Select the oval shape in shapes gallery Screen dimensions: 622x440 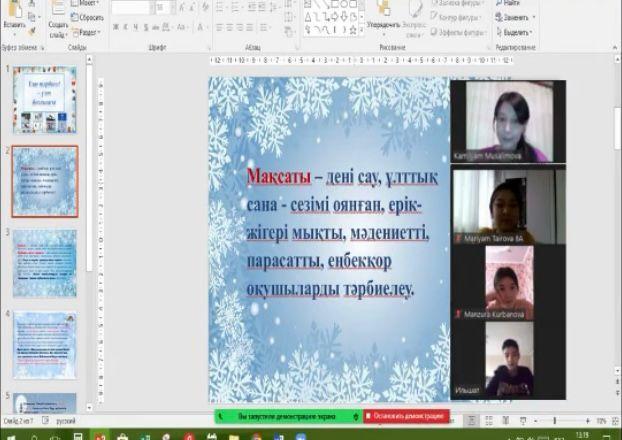pyautogui.click(x=344, y=4)
